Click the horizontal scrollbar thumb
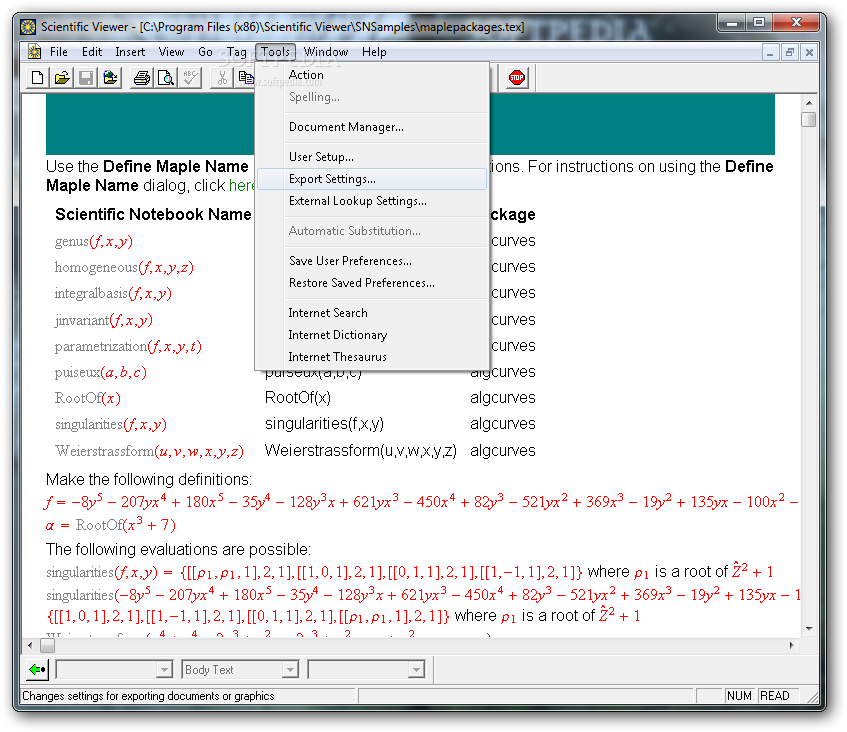The width and height of the screenshot is (847, 732). point(48,645)
